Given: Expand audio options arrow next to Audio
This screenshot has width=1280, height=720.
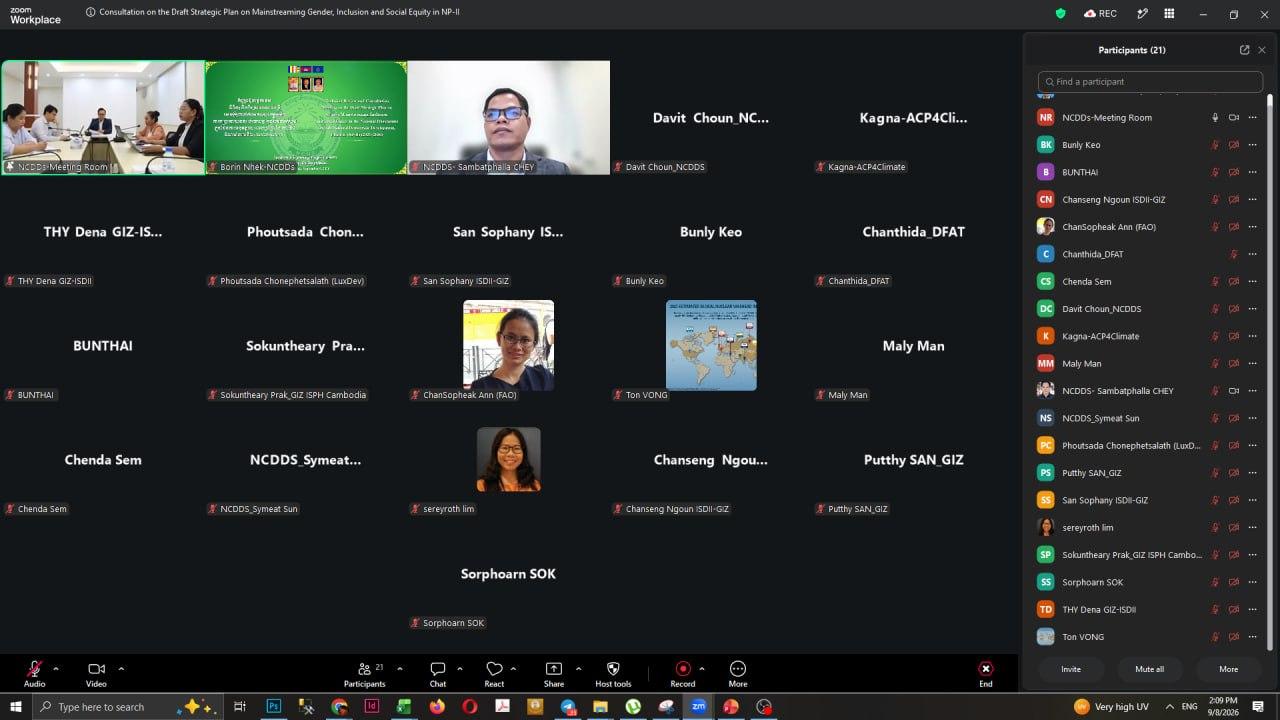Looking at the screenshot, I should (56, 668).
